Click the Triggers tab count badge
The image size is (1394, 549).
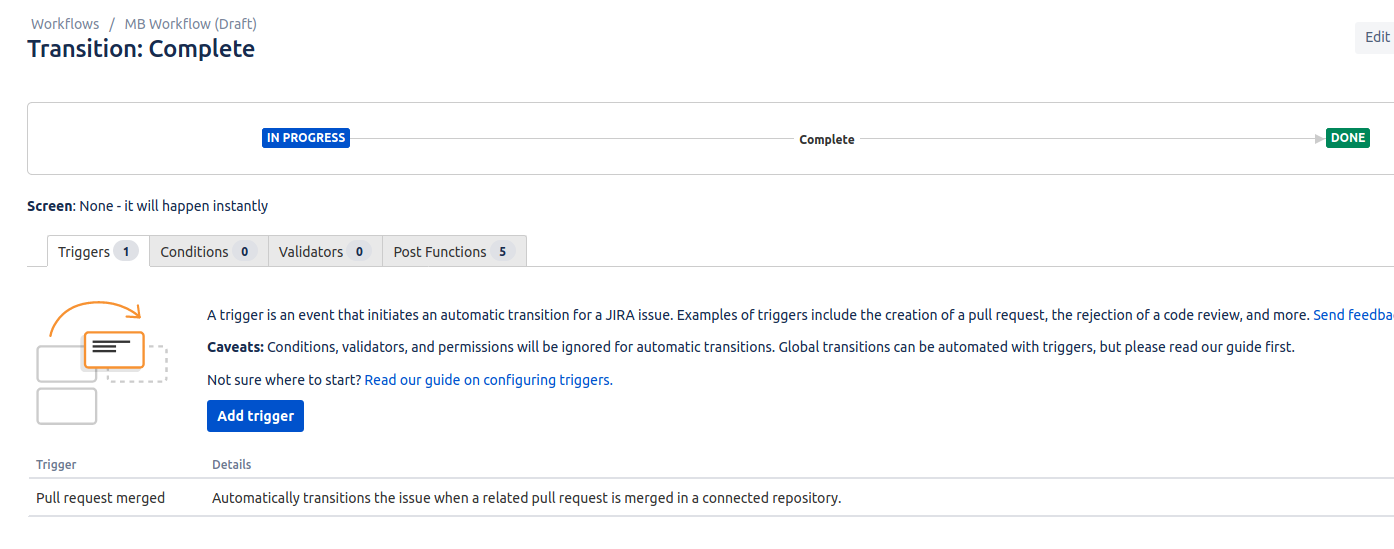tap(126, 252)
